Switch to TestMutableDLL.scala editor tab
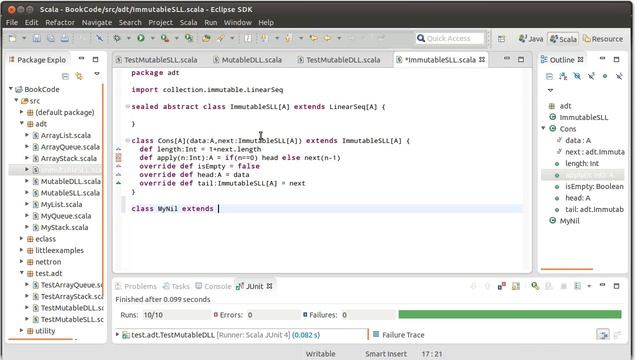The image size is (640, 360). [339, 60]
